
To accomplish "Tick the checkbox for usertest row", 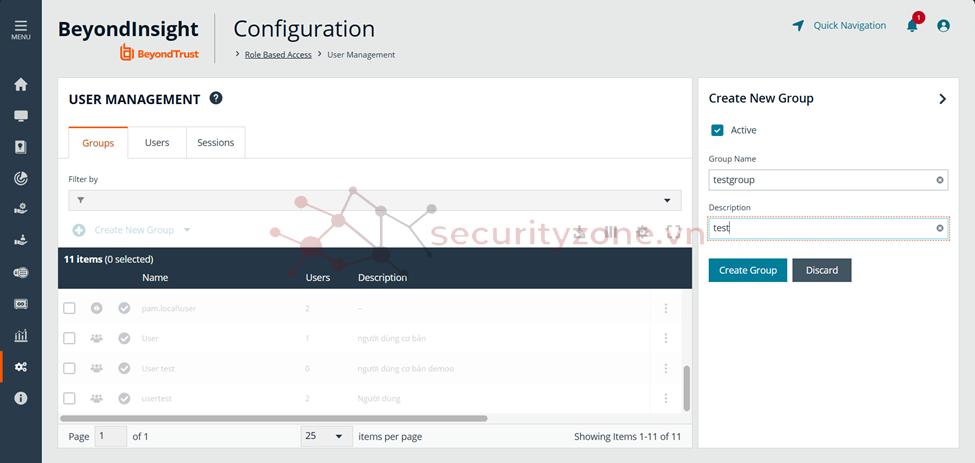I will coord(69,398).
